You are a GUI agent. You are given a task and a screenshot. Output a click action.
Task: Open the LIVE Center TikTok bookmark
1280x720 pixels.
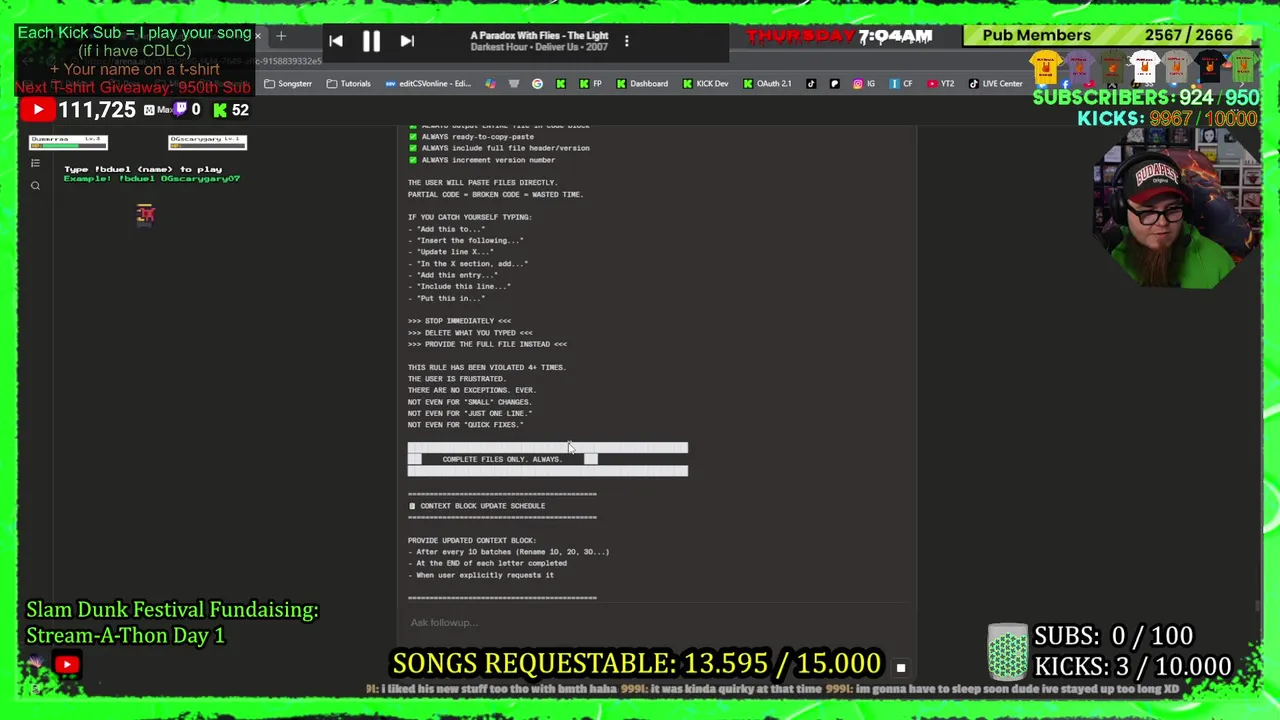(x=995, y=83)
